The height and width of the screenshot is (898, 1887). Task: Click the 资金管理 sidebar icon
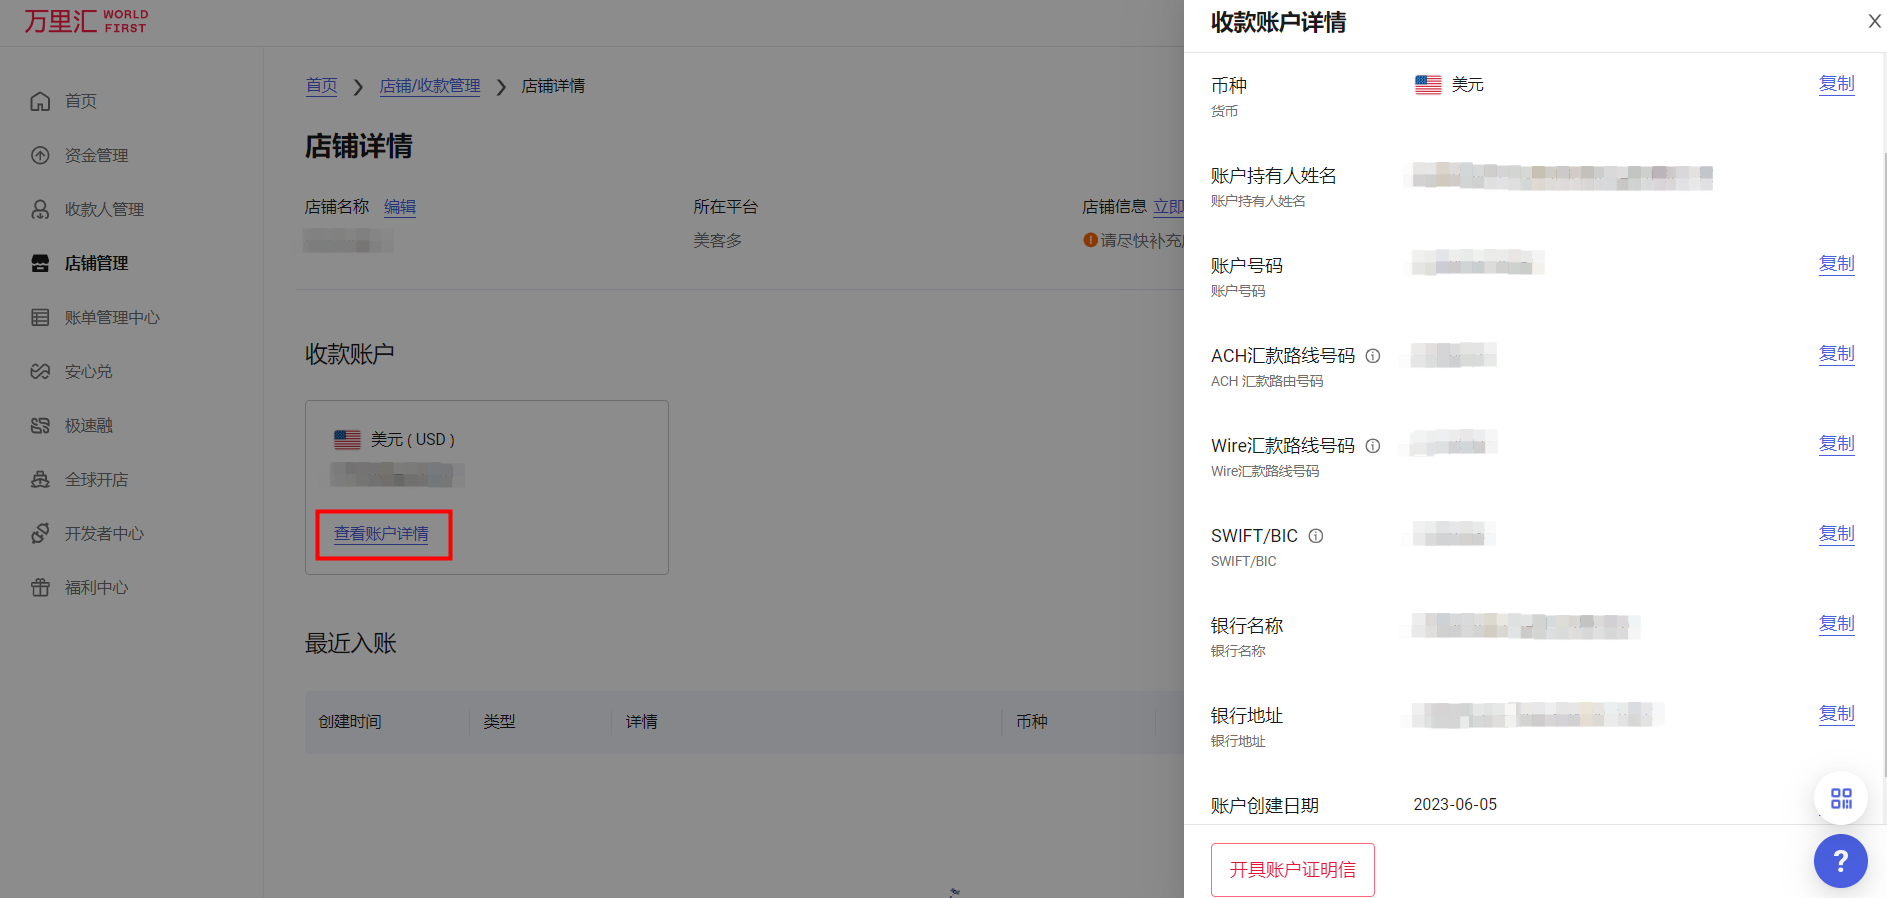coord(40,155)
